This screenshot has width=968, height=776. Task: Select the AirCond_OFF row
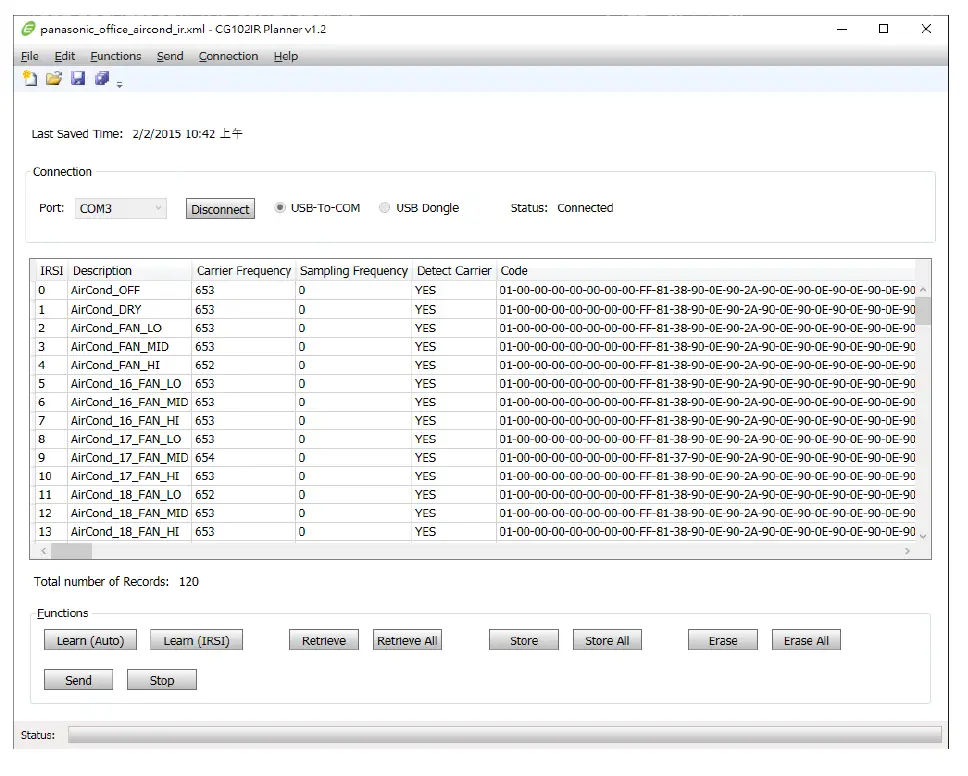[475, 290]
